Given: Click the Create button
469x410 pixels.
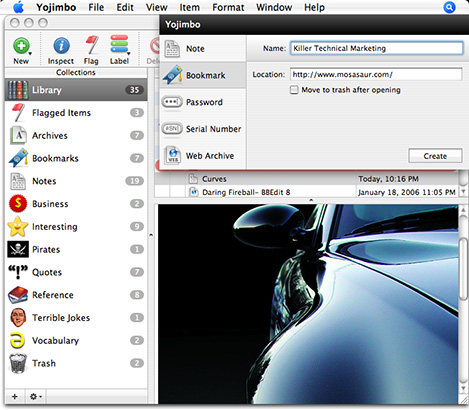Looking at the screenshot, I should [435, 156].
